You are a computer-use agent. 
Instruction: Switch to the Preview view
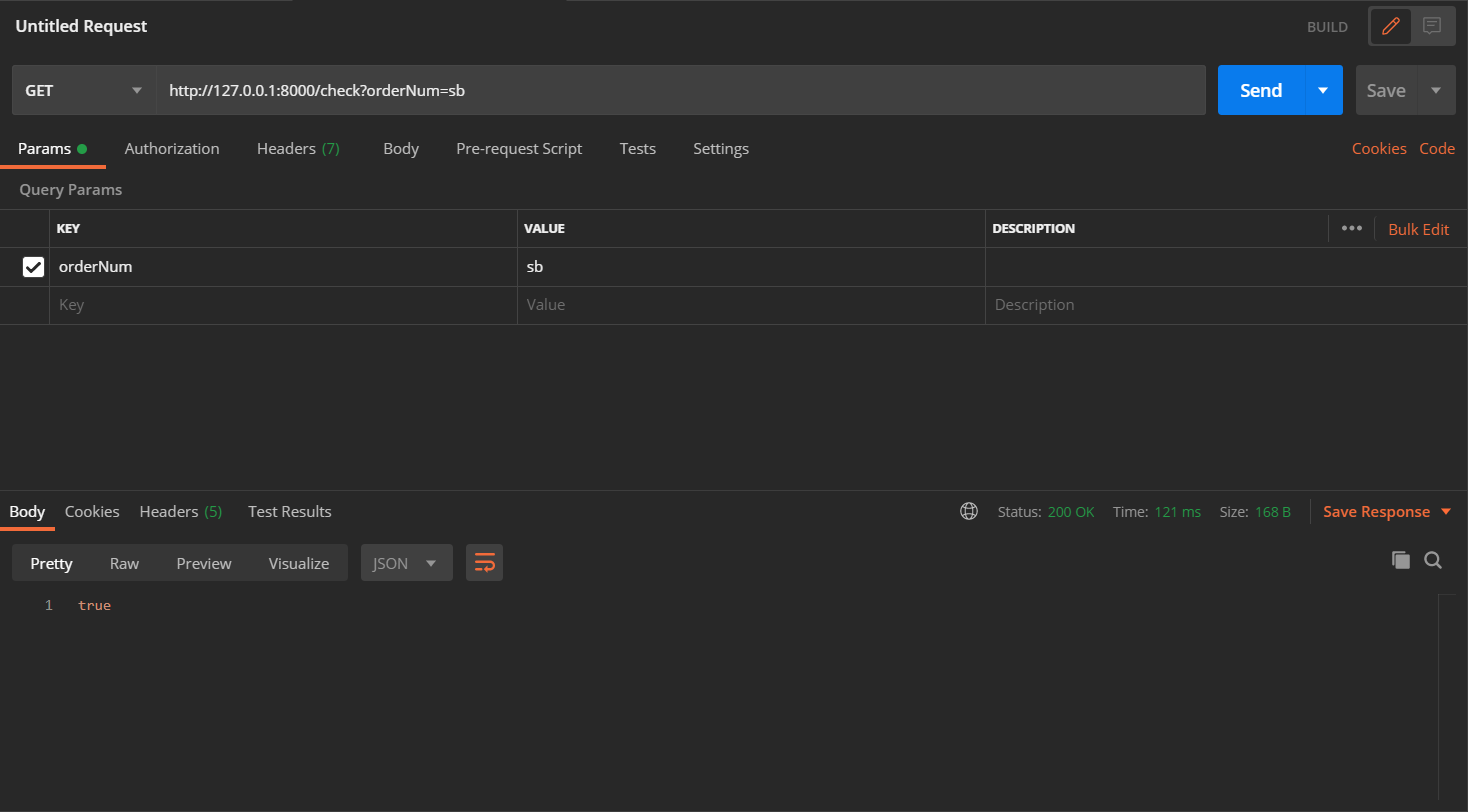(x=204, y=563)
